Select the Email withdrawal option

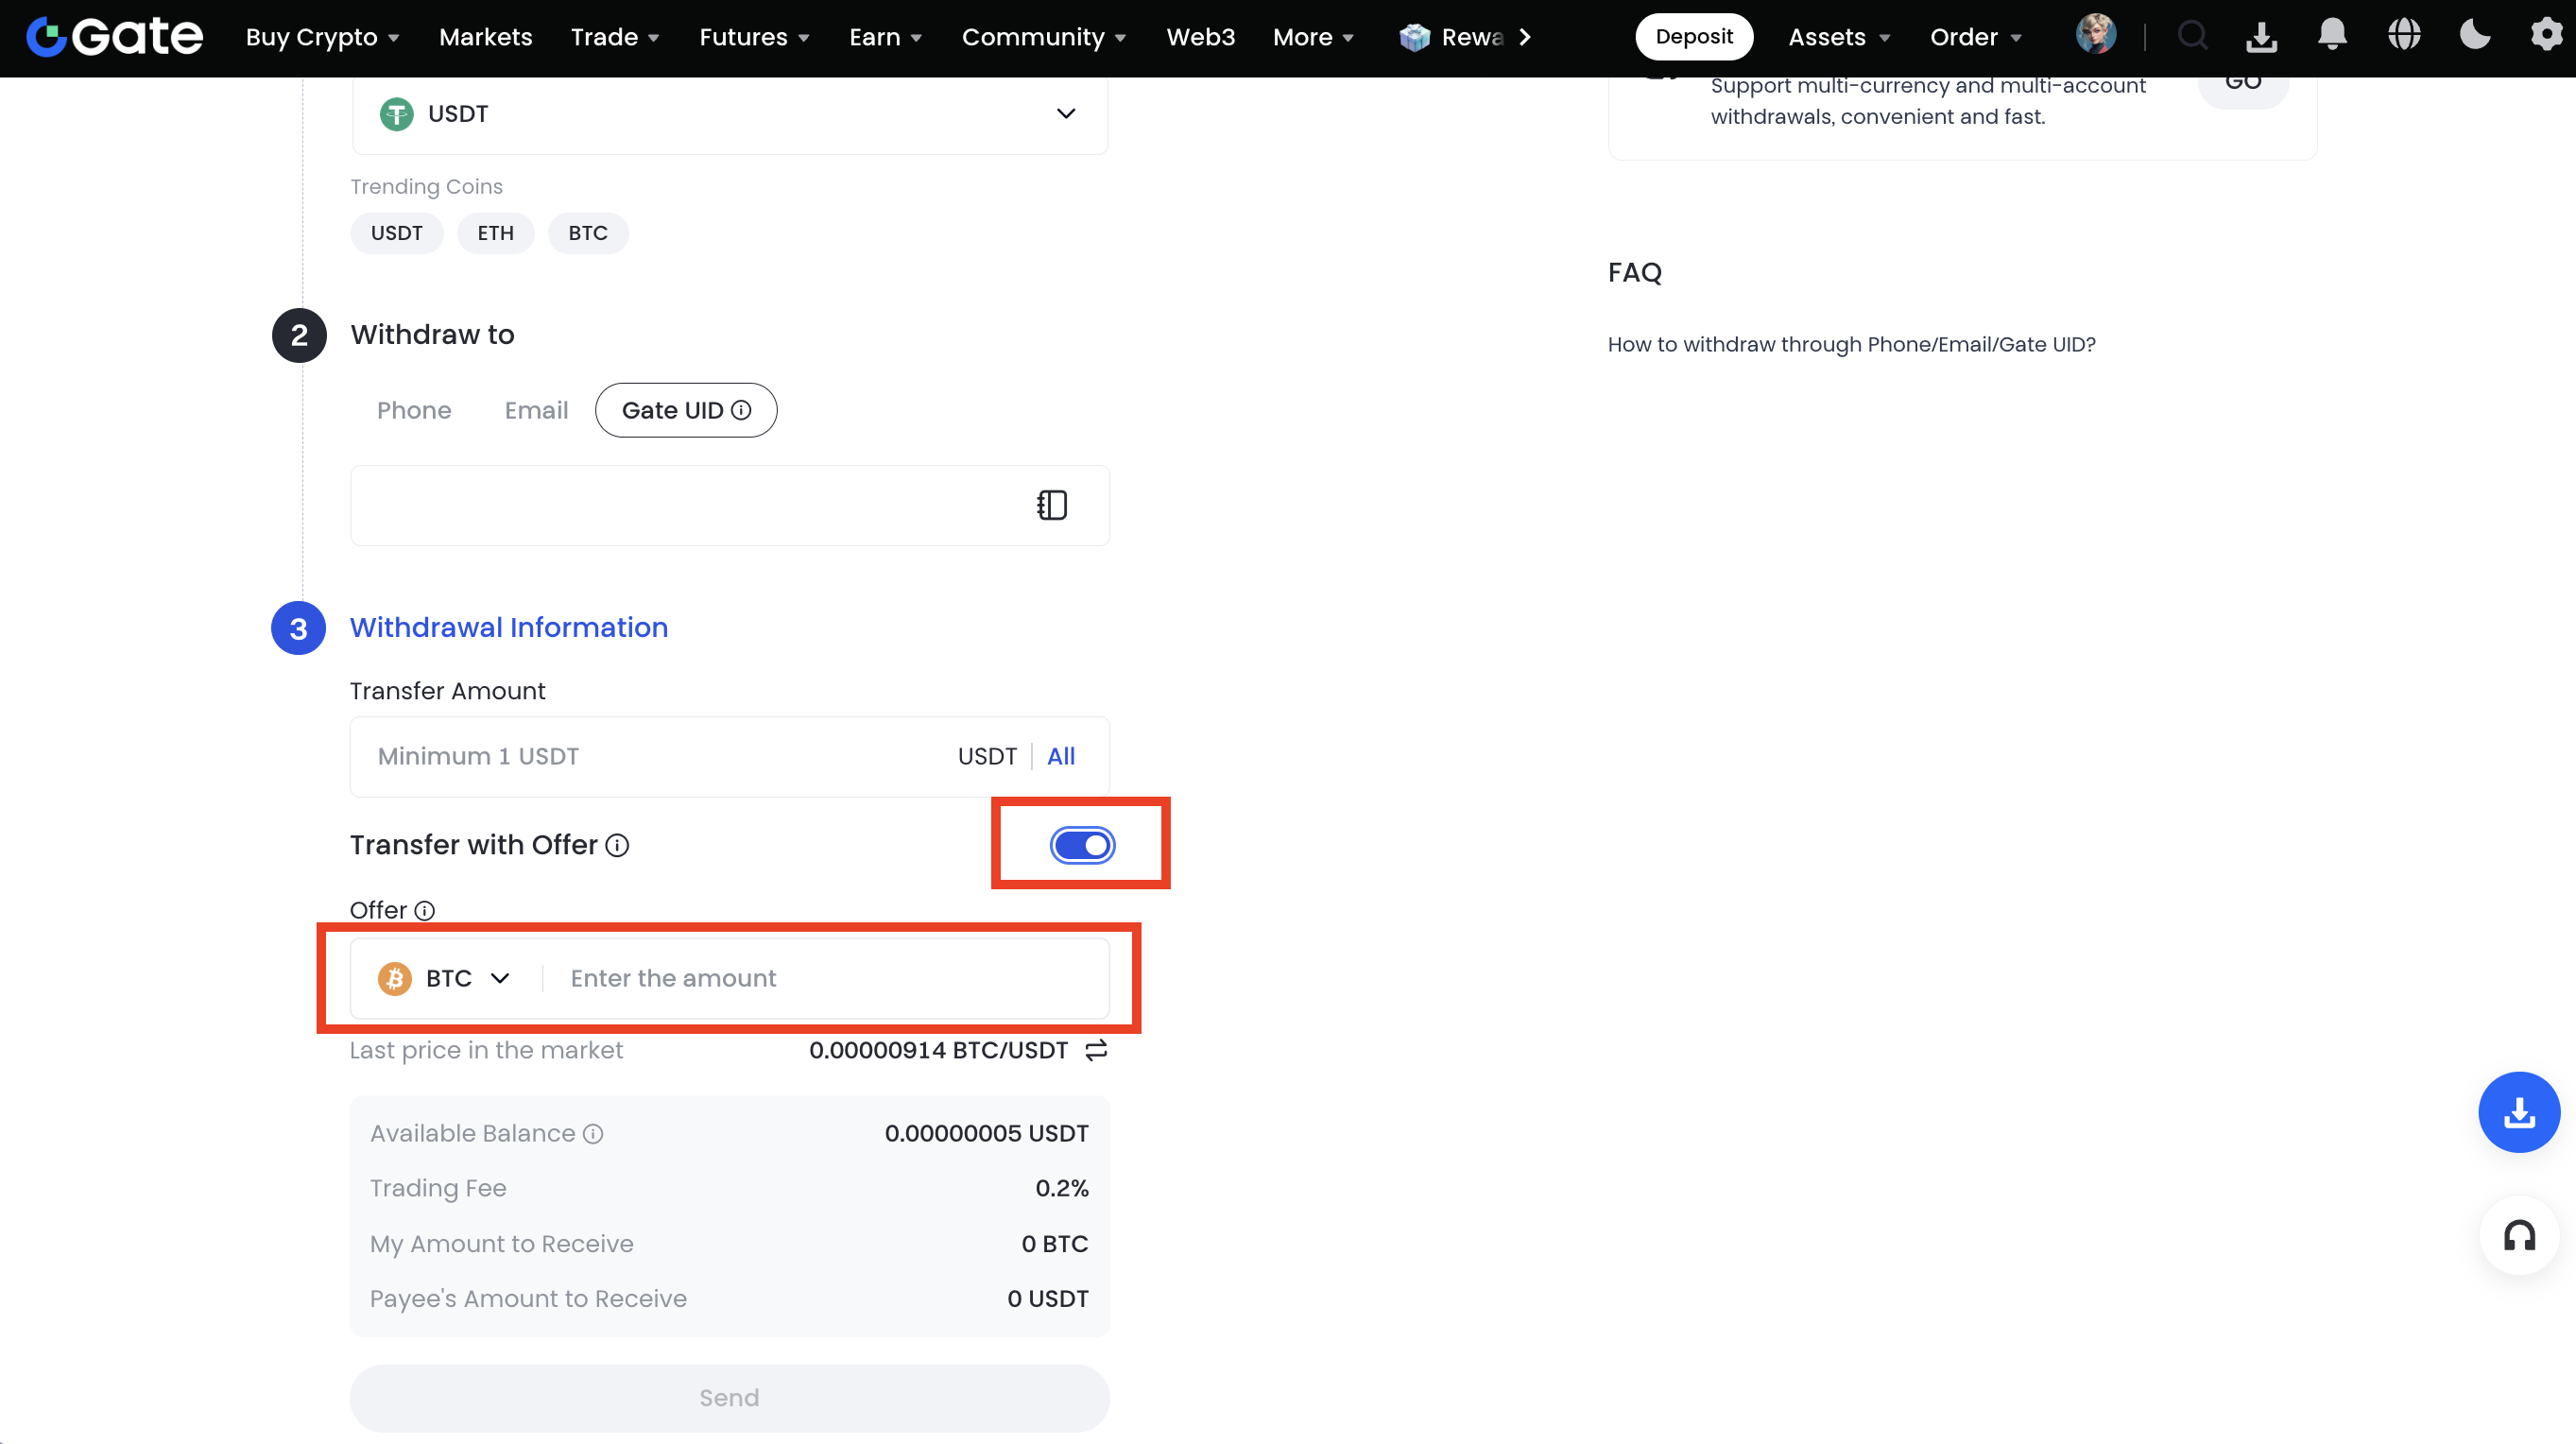[536, 410]
